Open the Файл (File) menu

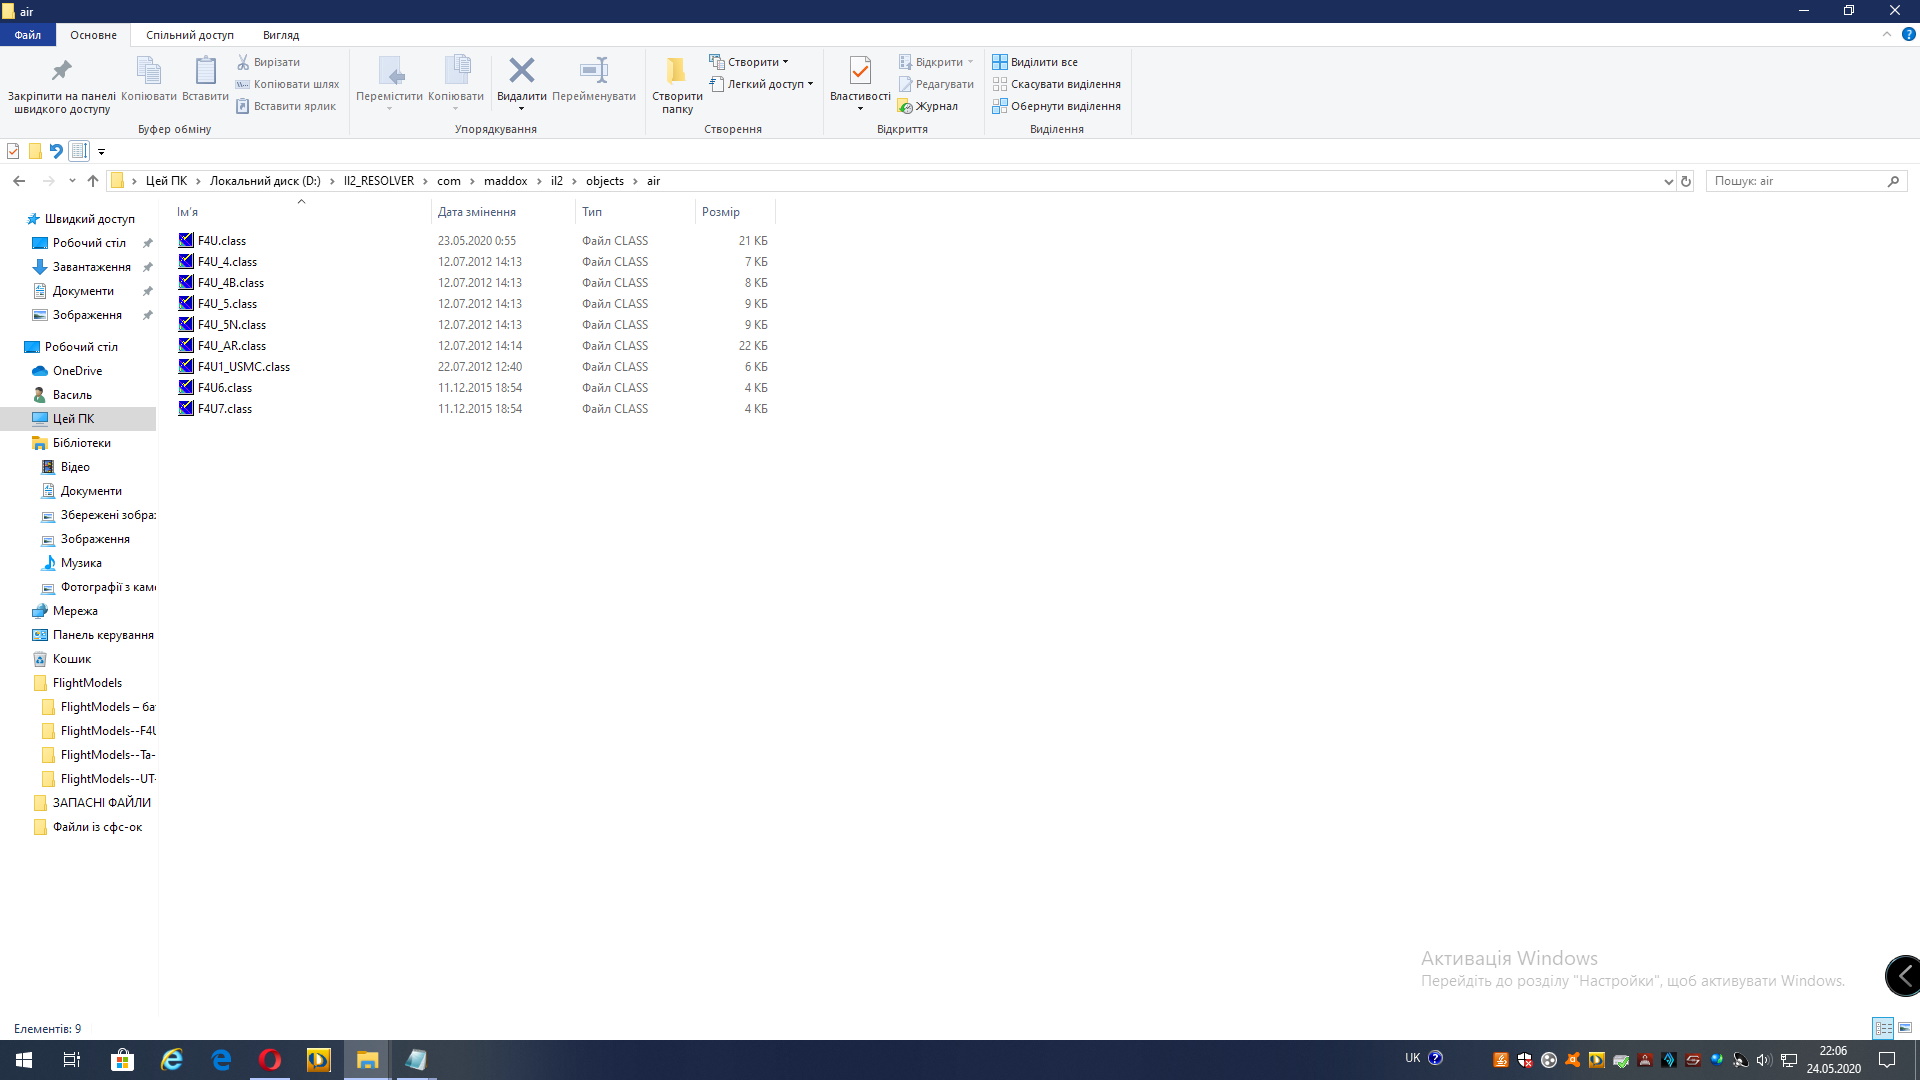pyautogui.click(x=27, y=35)
